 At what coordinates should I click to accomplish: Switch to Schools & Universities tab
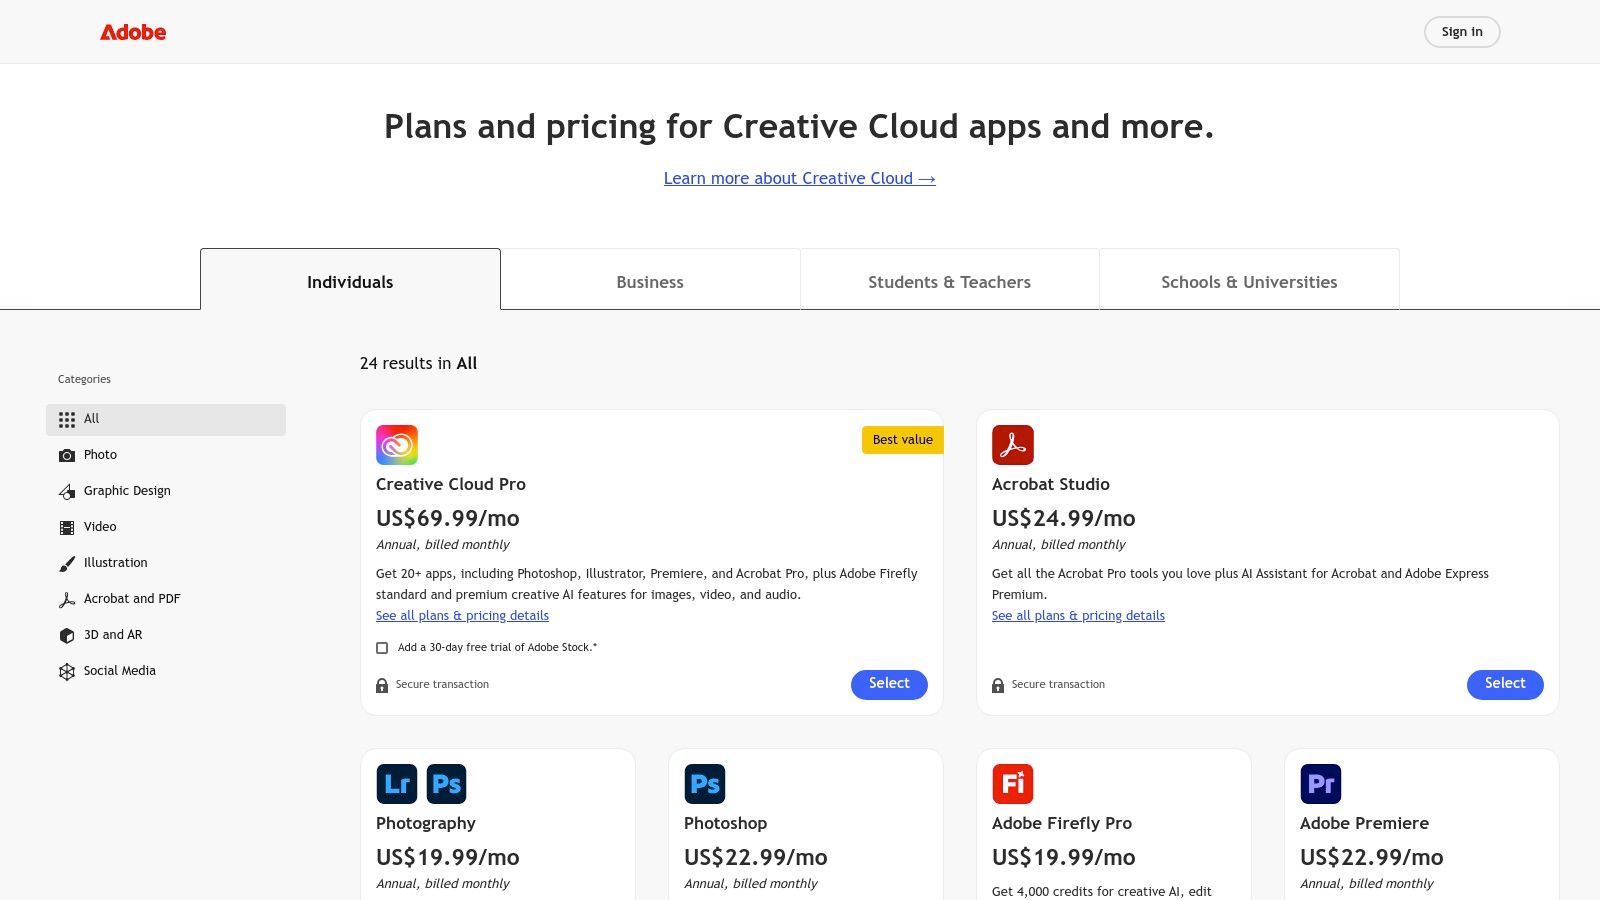click(x=1249, y=282)
